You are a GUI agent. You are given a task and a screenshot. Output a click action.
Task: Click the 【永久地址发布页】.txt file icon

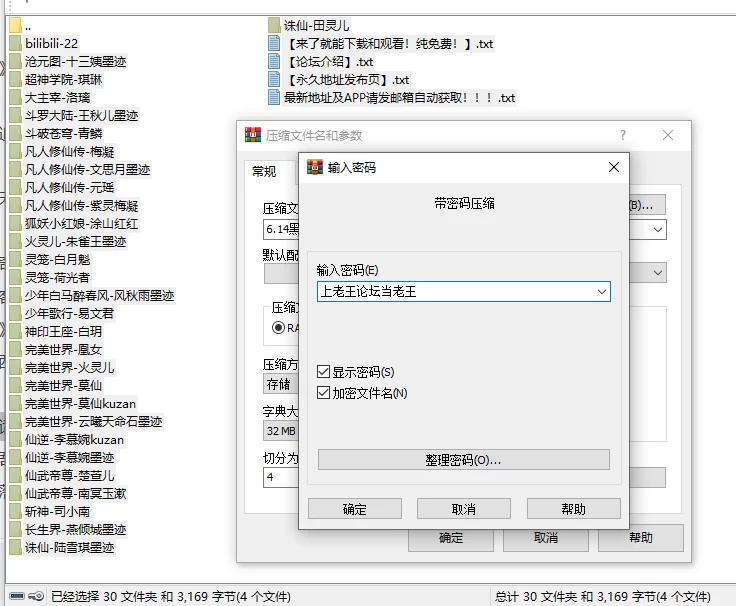tap(275, 79)
